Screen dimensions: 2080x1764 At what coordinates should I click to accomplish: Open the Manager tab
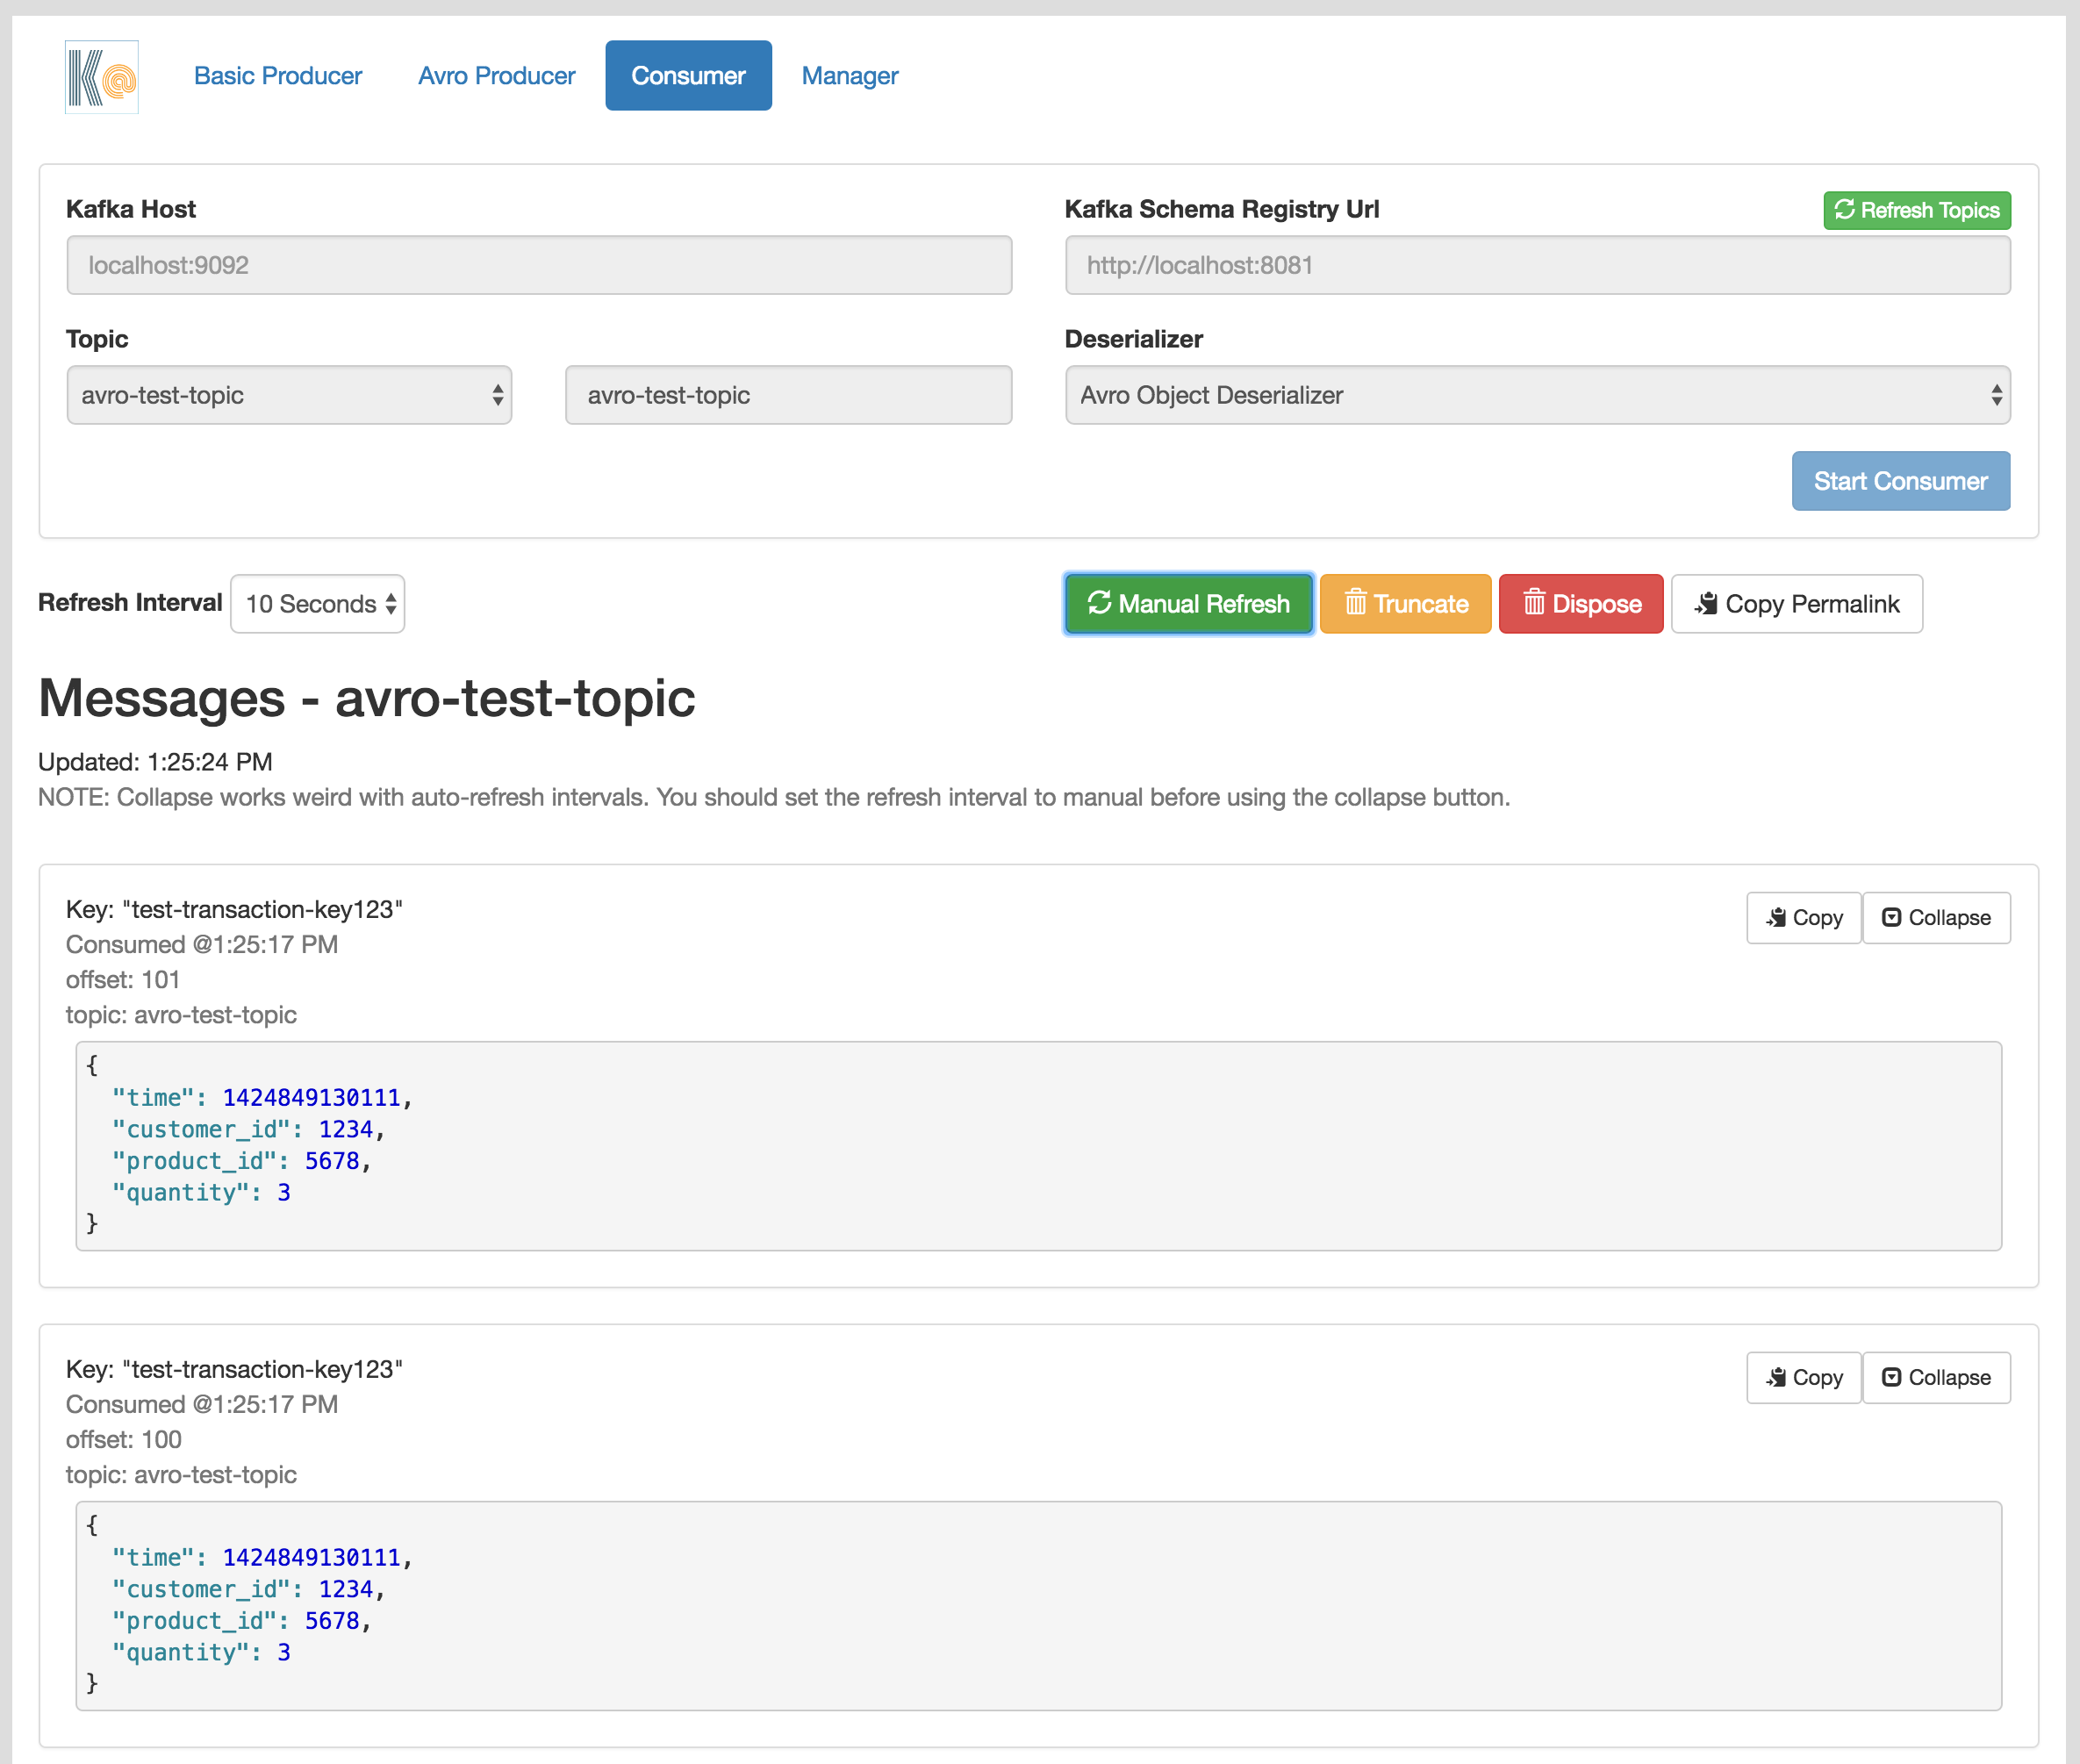[850, 76]
